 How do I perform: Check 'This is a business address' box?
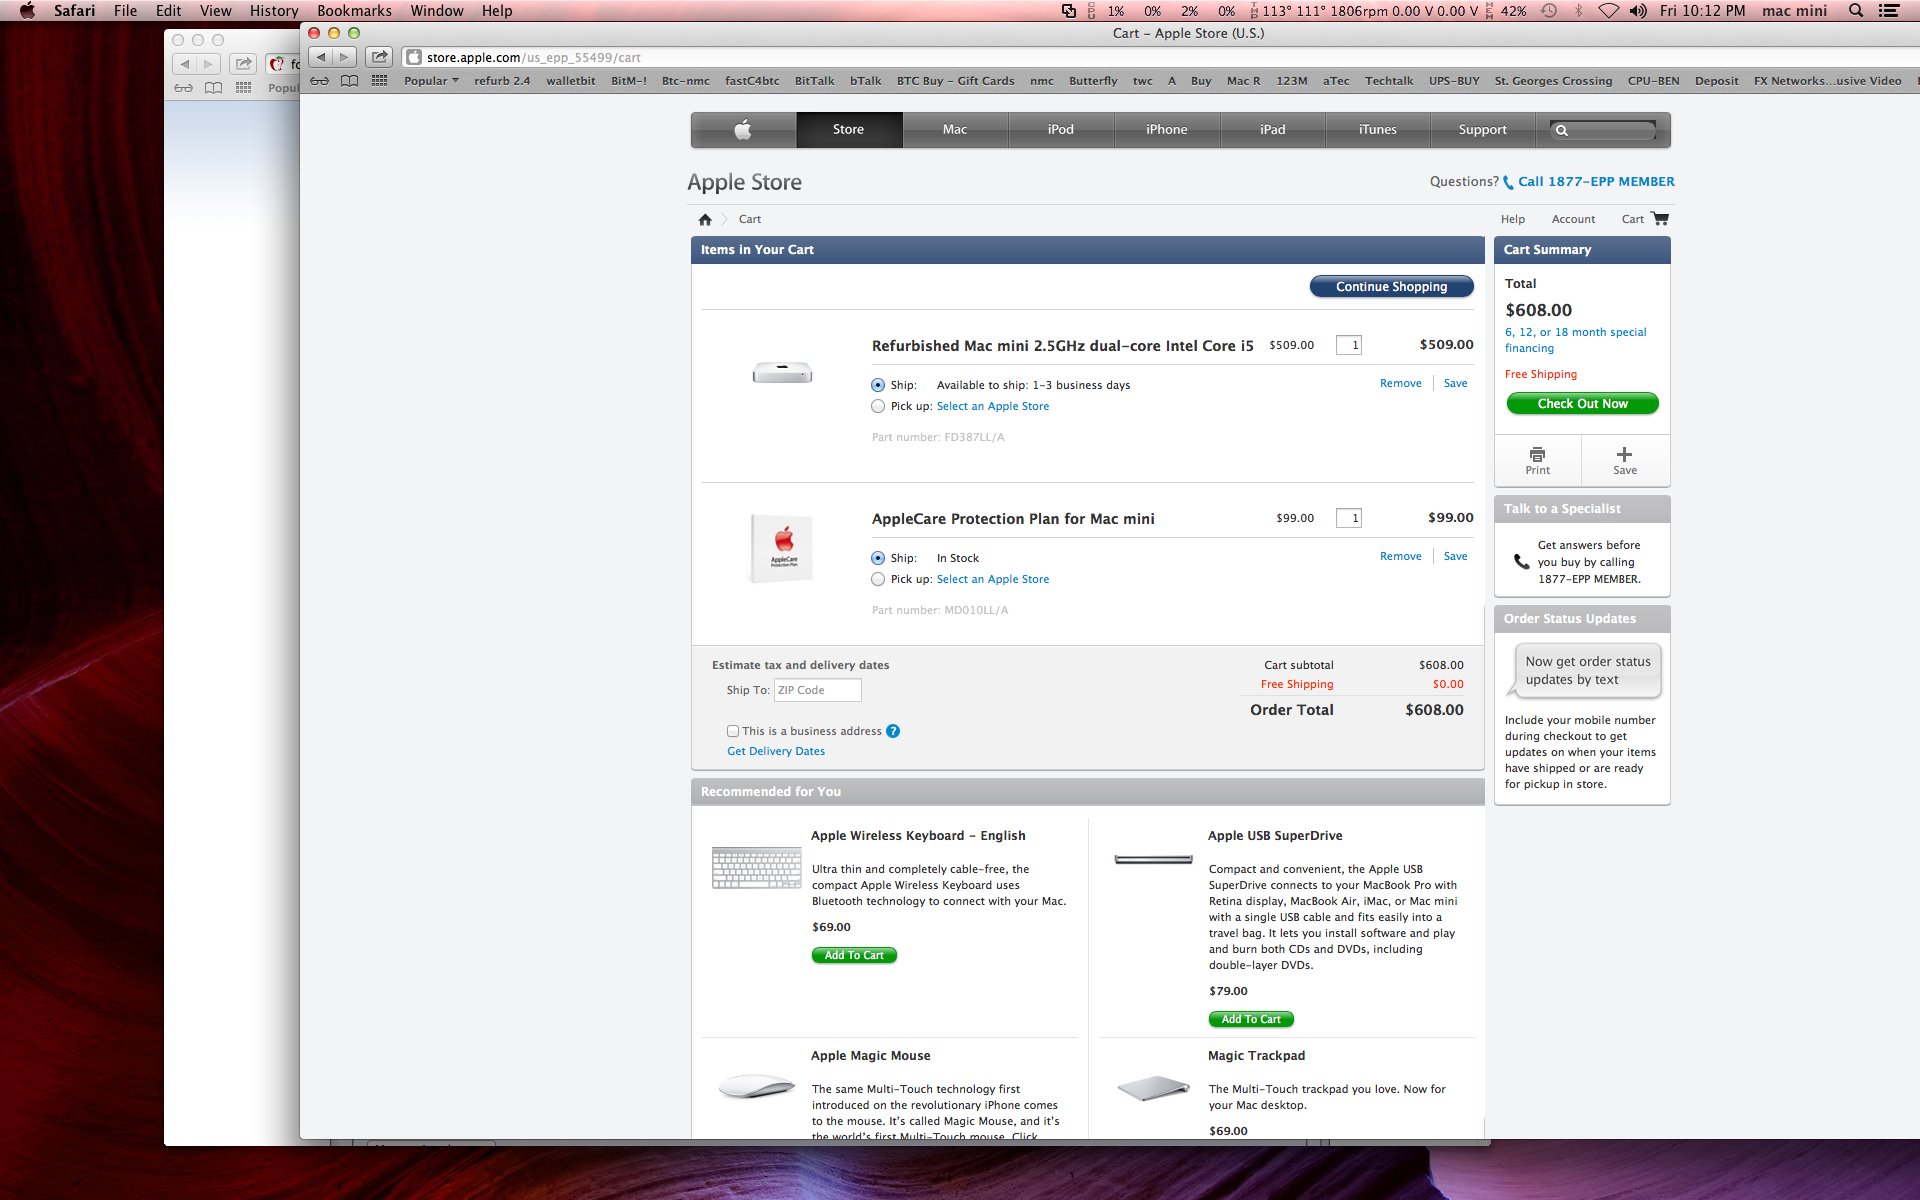click(x=733, y=731)
